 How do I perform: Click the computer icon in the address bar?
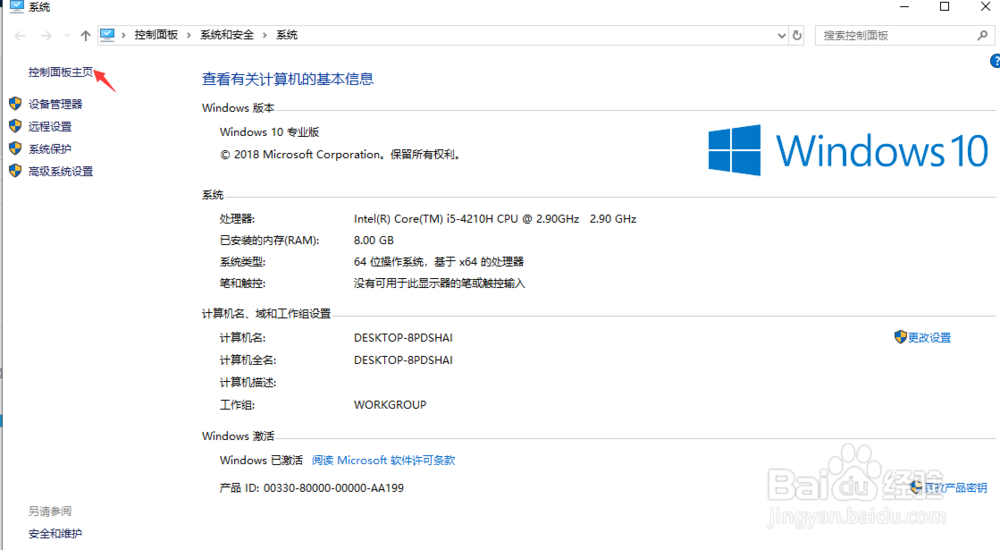click(x=107, y=35)
